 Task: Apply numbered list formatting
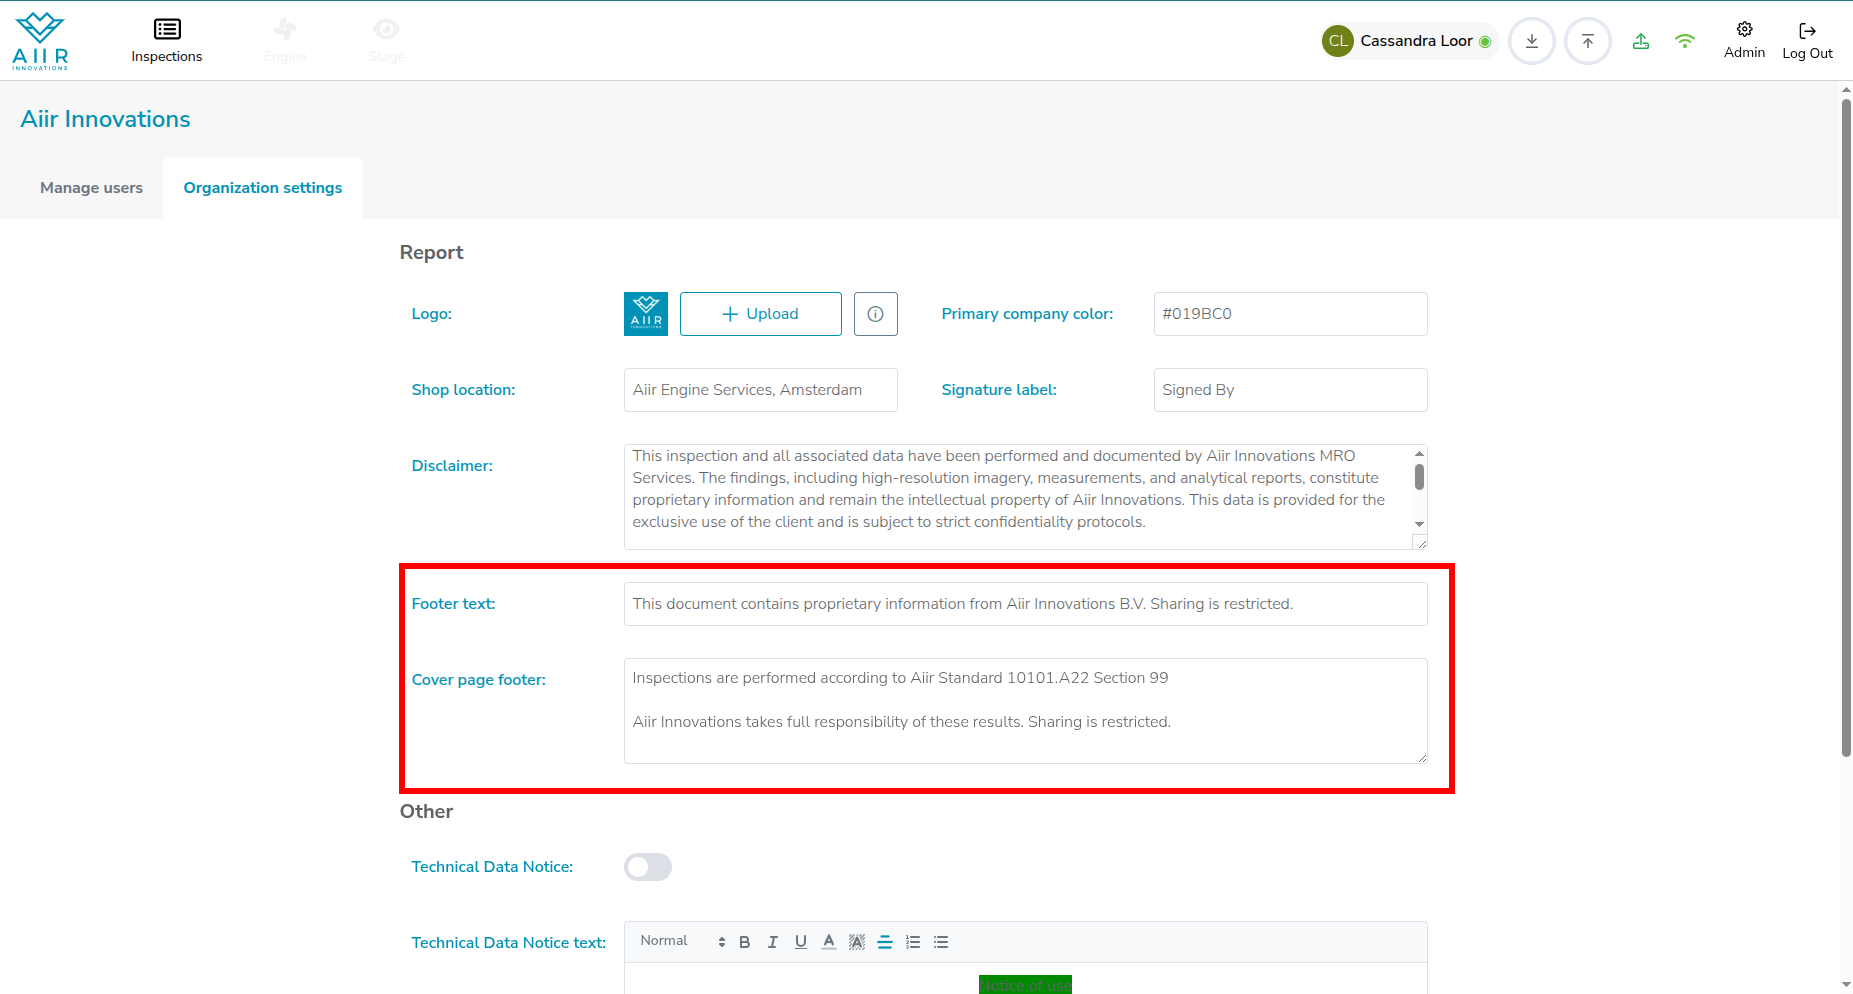[913, 942]
